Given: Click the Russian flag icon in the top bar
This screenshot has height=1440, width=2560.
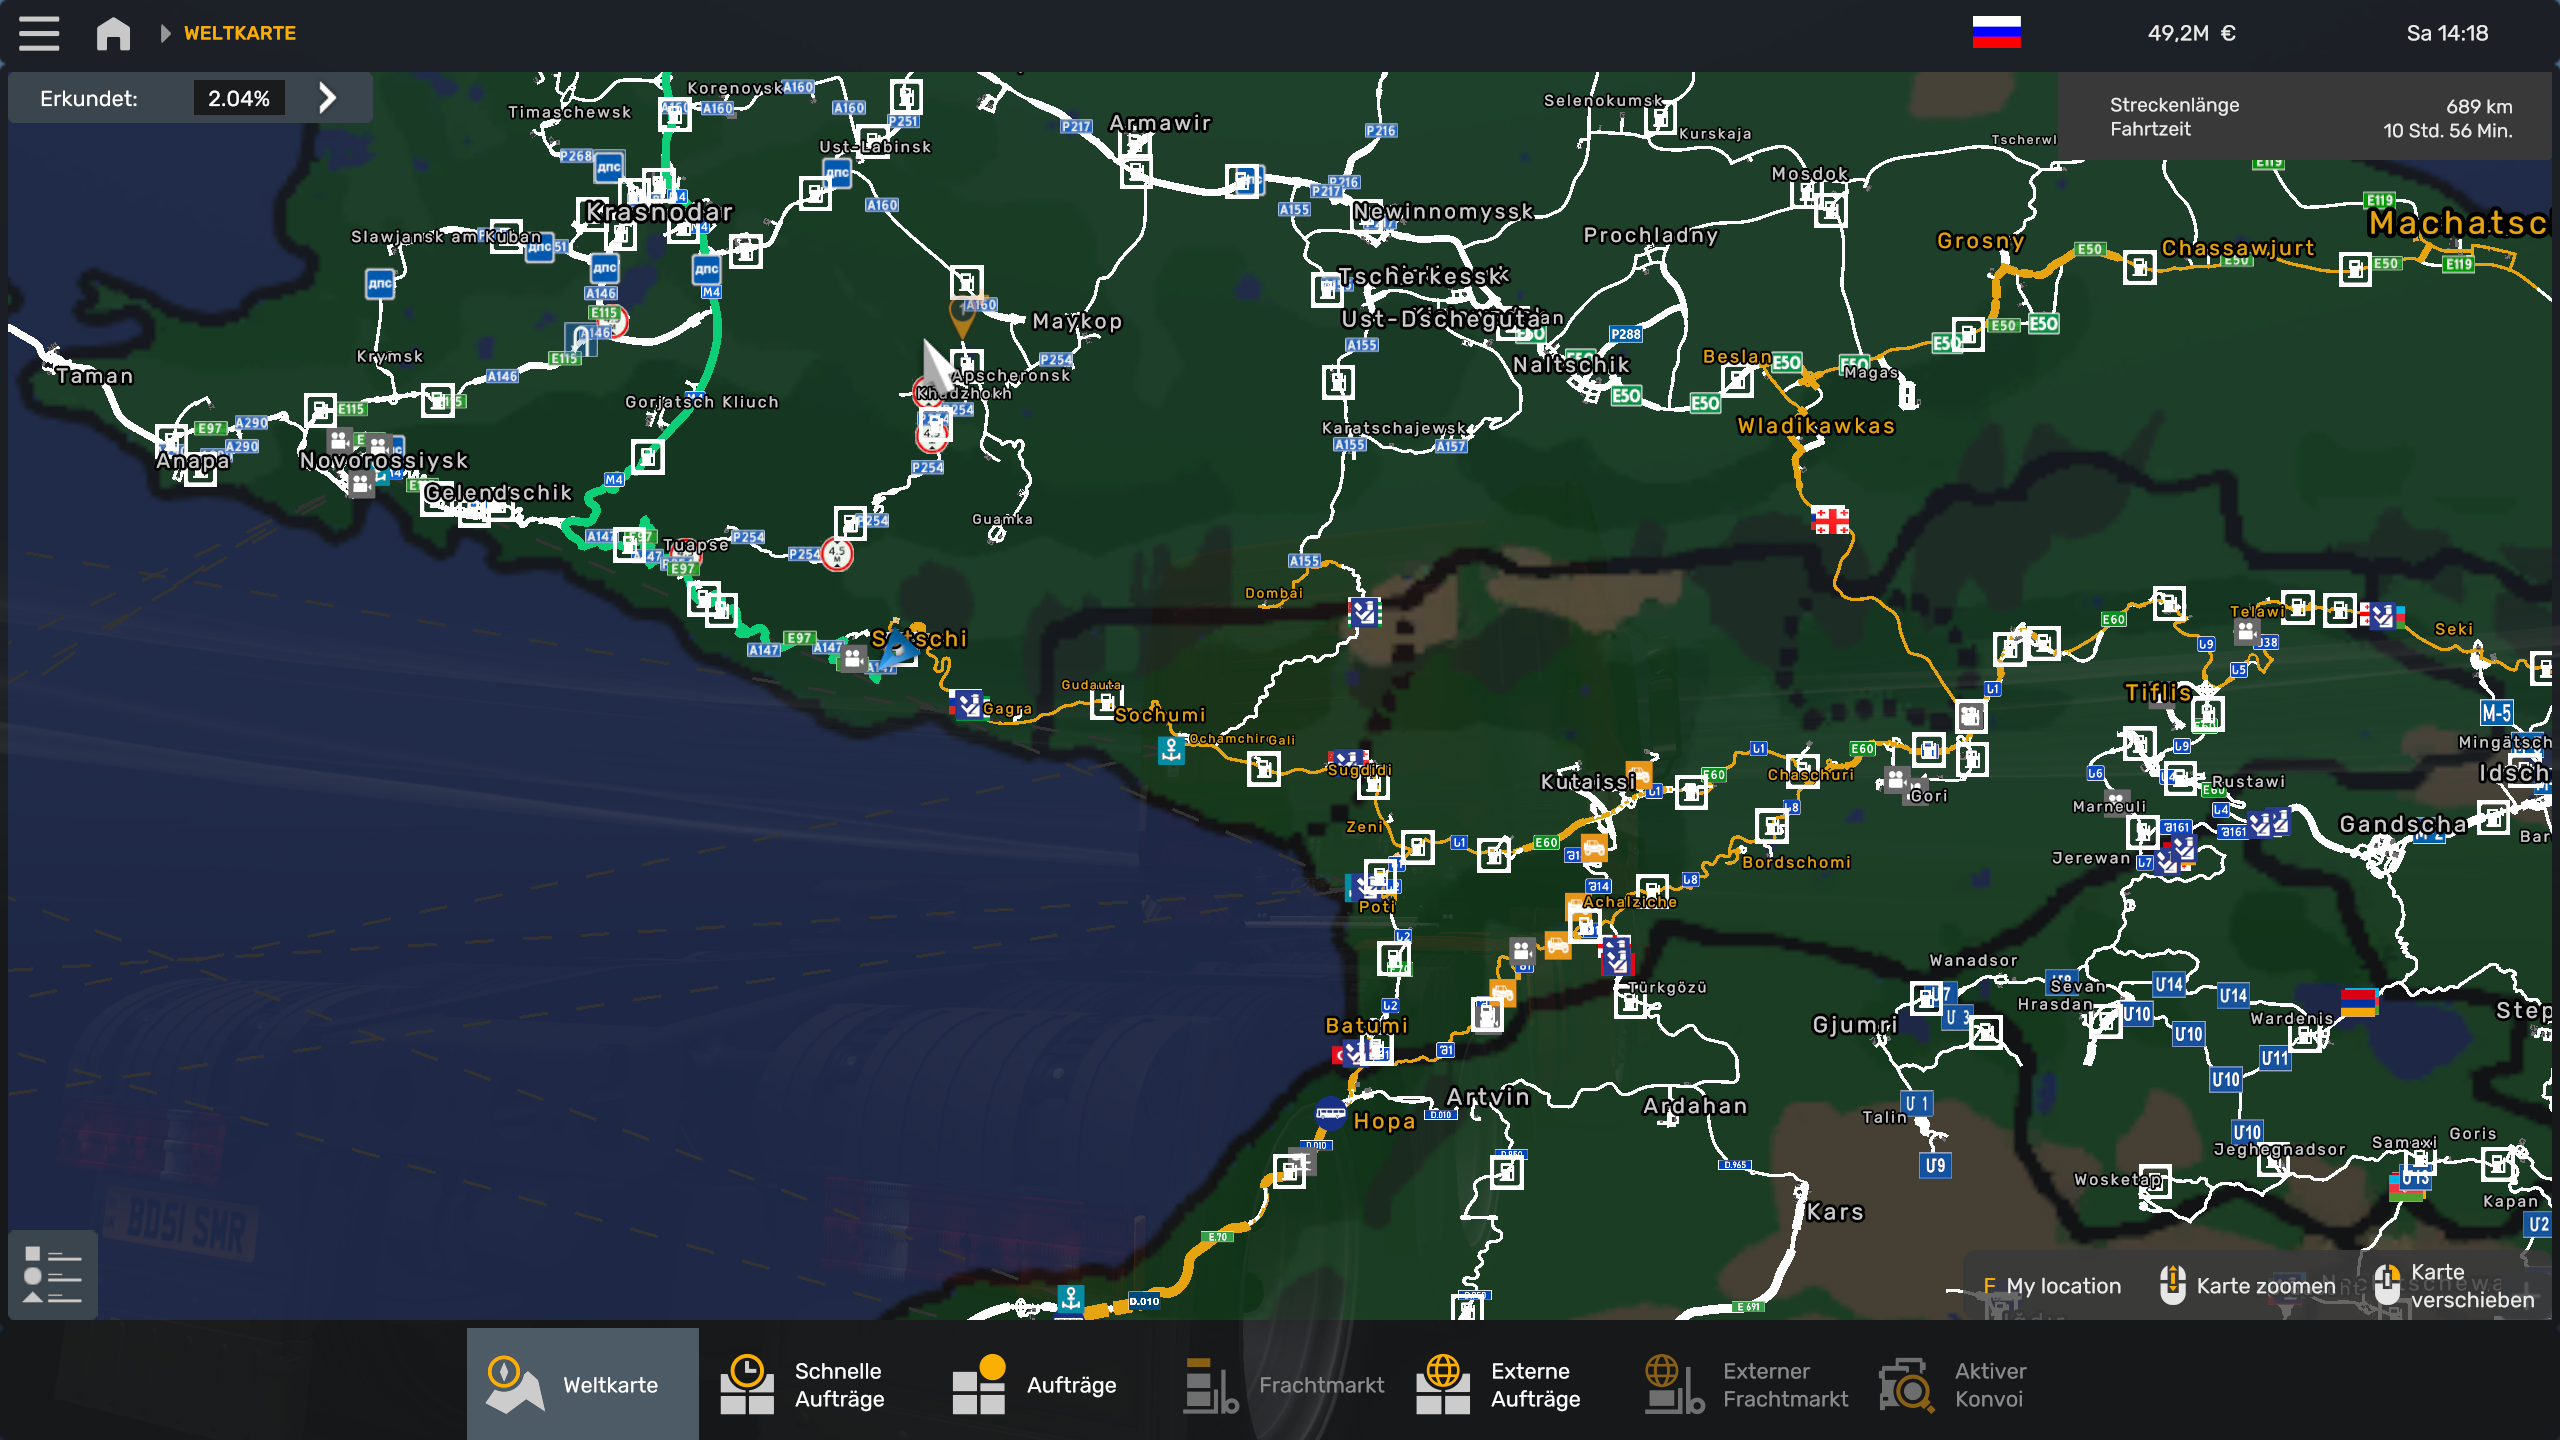Looking at the screenshot, I should 1996,33.
